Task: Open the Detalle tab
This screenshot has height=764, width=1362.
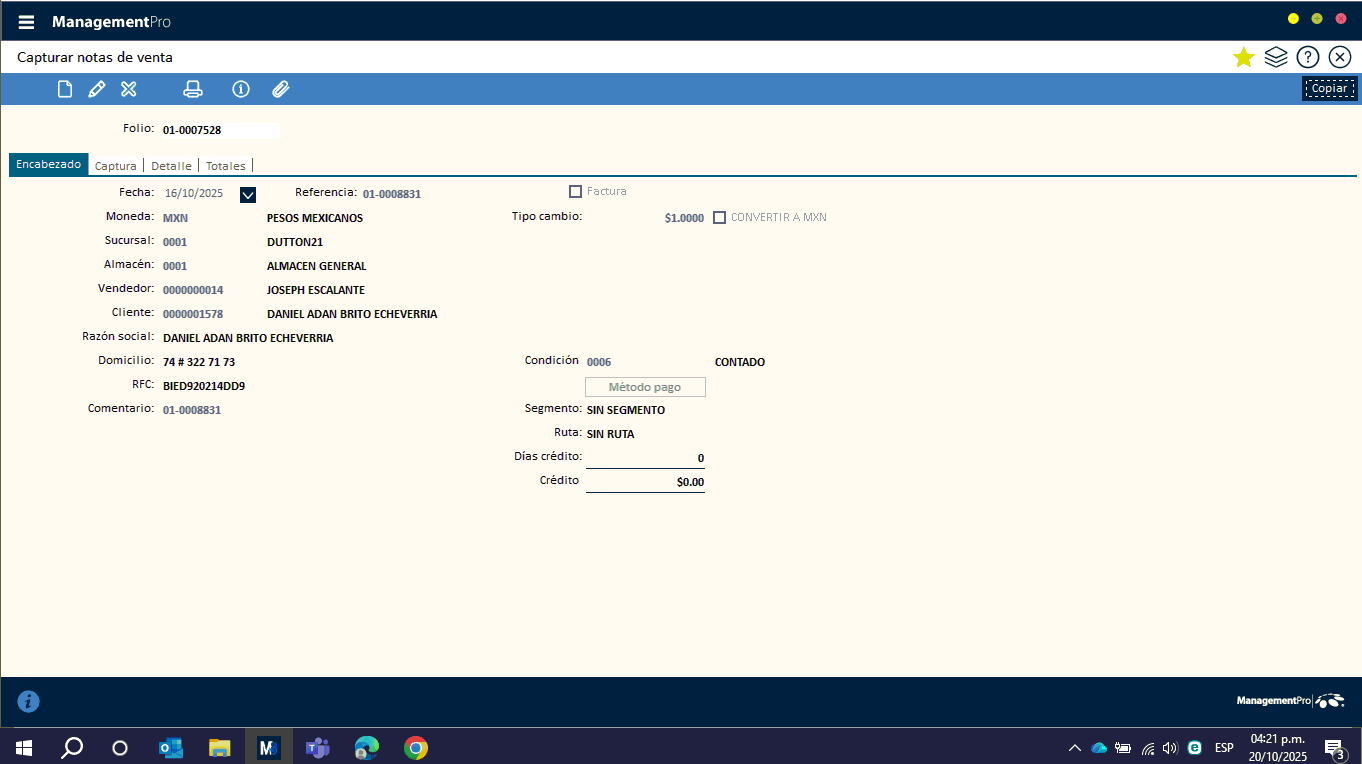Action: click(x=171, y=166)
